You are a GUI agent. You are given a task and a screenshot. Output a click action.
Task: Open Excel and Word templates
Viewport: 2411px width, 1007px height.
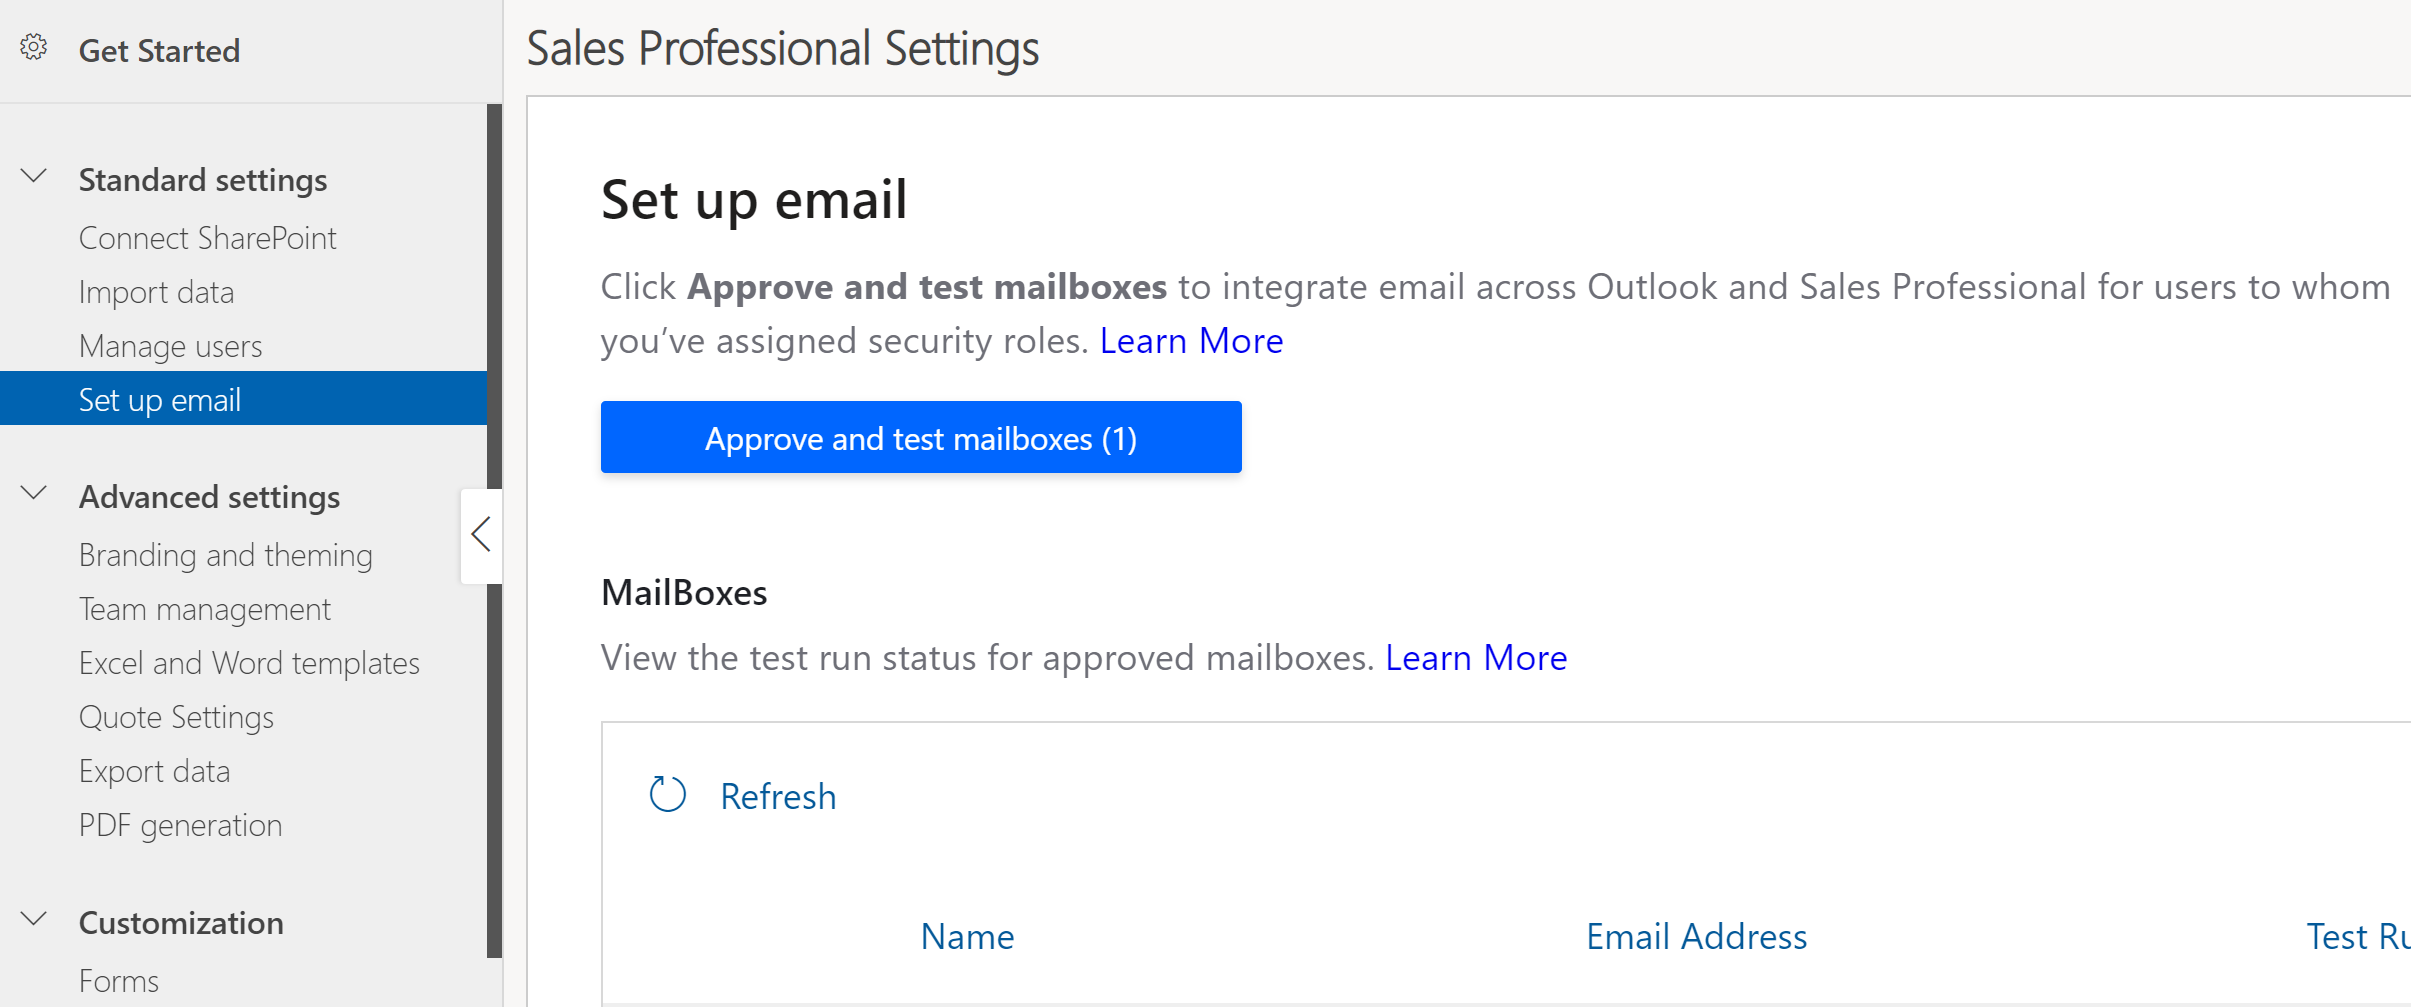pyautogui.click(x=249, y=663)
